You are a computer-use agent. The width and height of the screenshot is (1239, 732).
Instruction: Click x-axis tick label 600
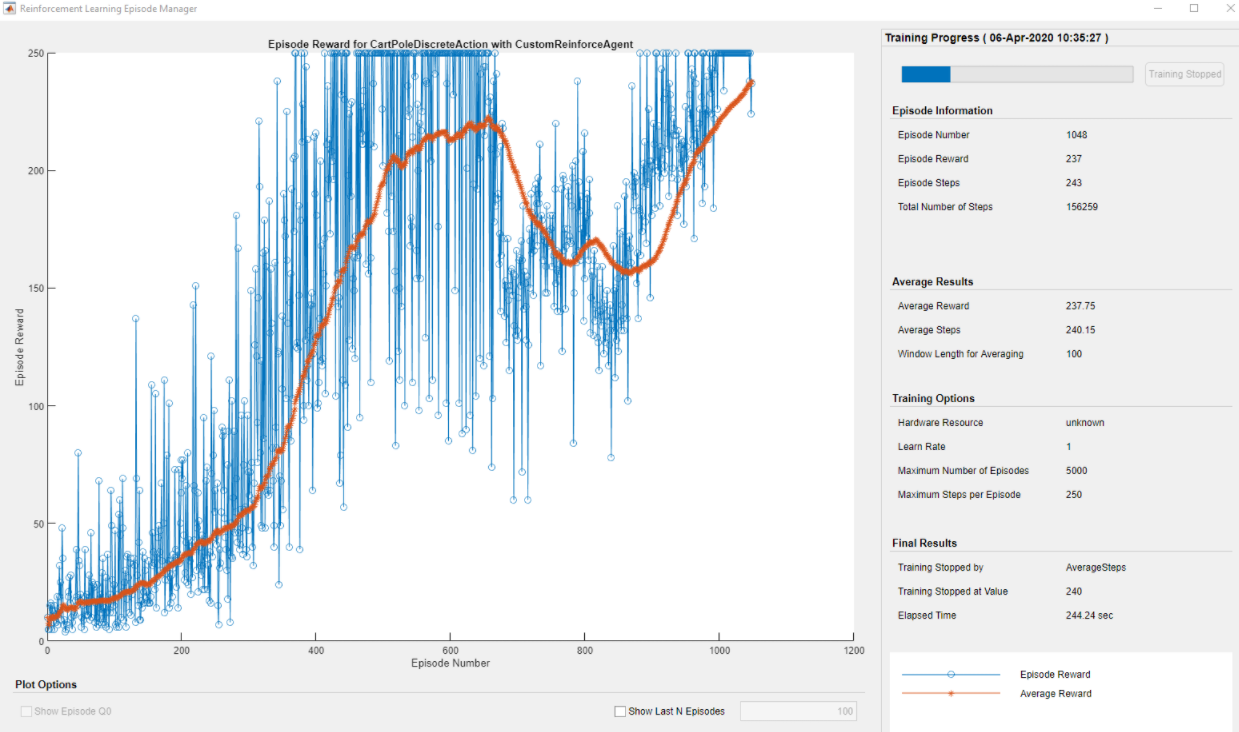click(x=450, y=649)
